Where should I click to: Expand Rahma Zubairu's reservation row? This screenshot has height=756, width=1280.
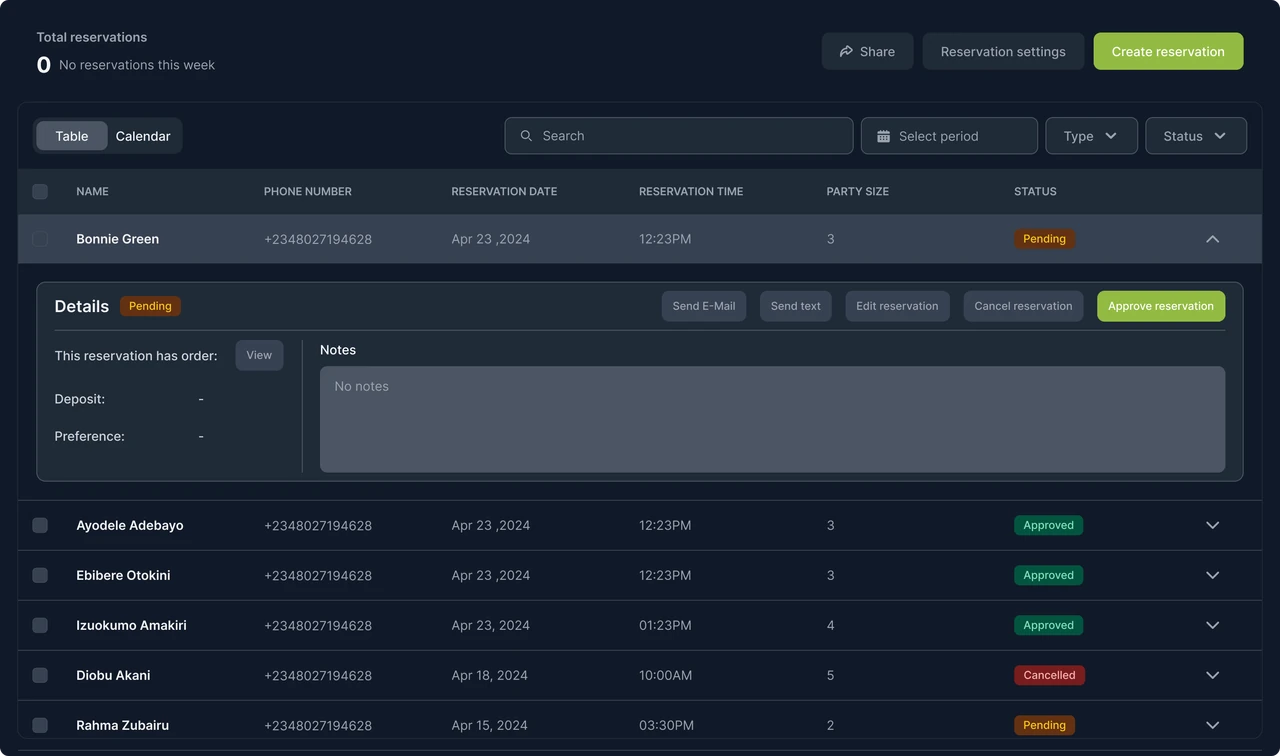1213,725
